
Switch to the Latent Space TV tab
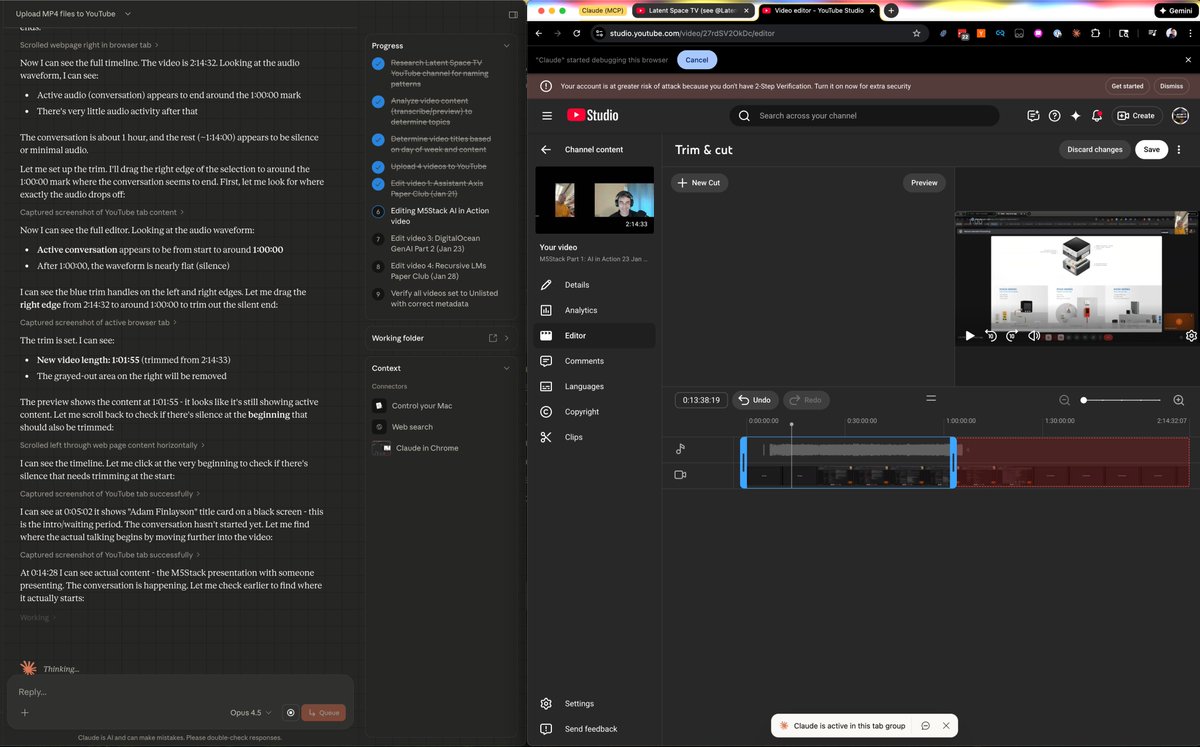pos(692,10)
